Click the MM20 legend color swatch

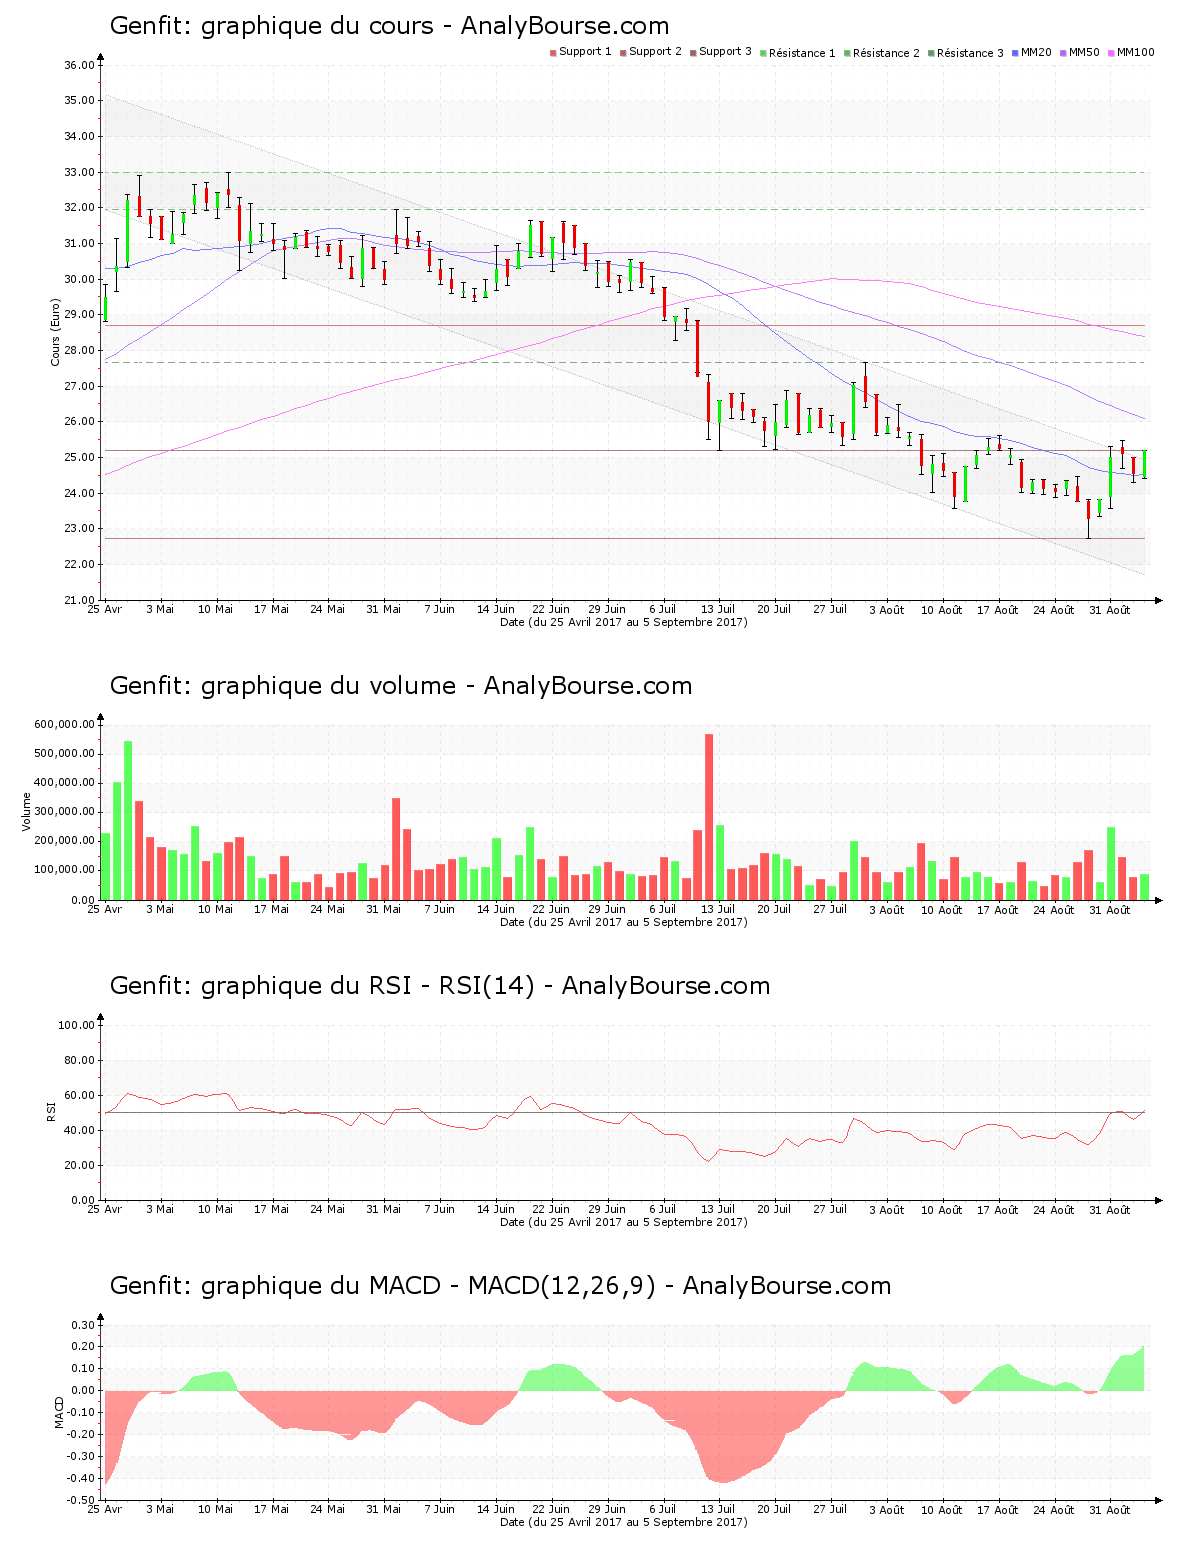click(1015, 52)
